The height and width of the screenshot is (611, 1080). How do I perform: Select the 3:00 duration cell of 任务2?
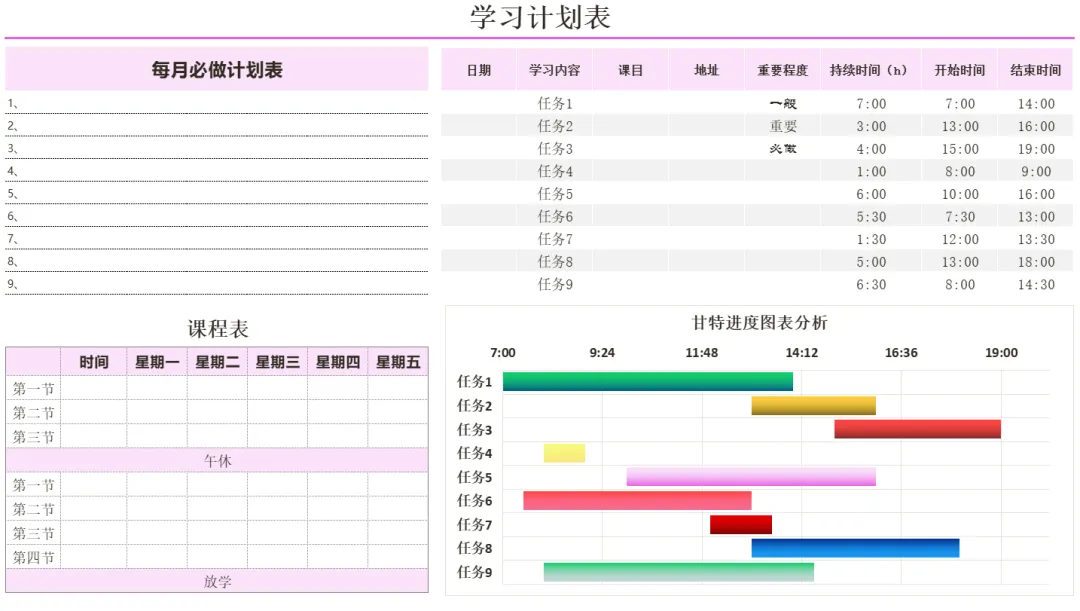(871, 126)
